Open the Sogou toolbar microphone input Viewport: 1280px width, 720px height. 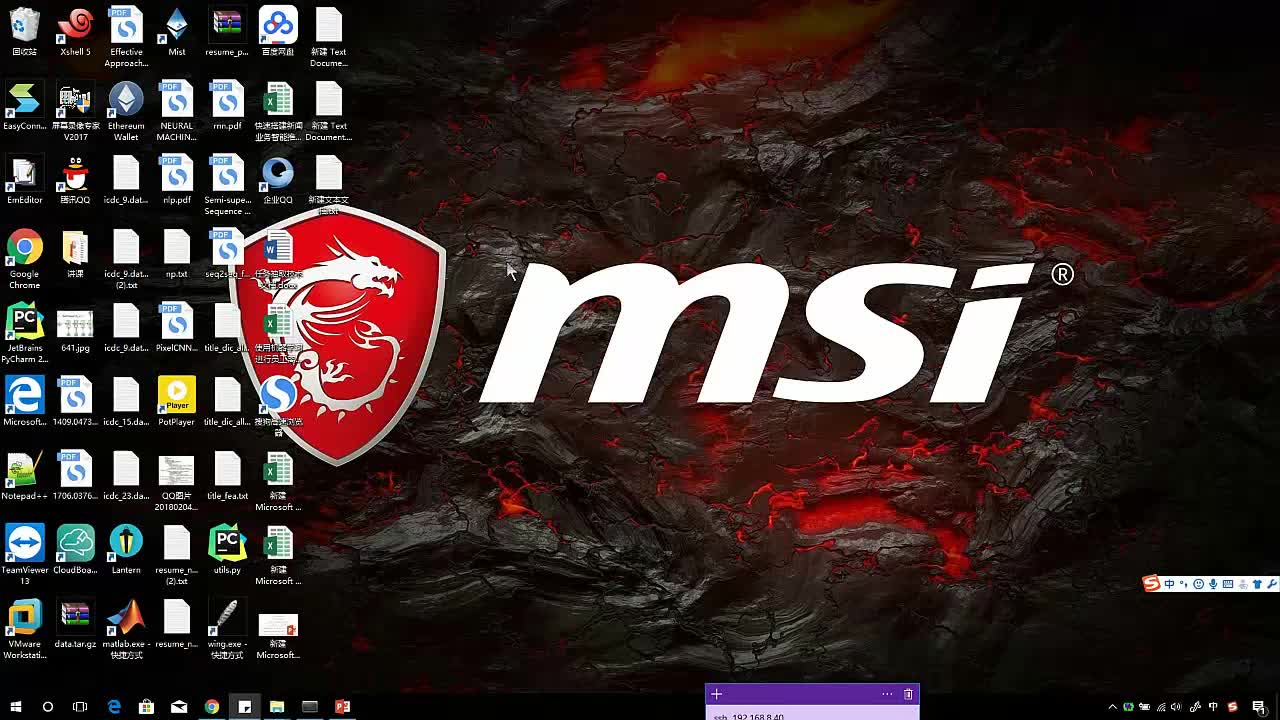tap(1213, 584)
